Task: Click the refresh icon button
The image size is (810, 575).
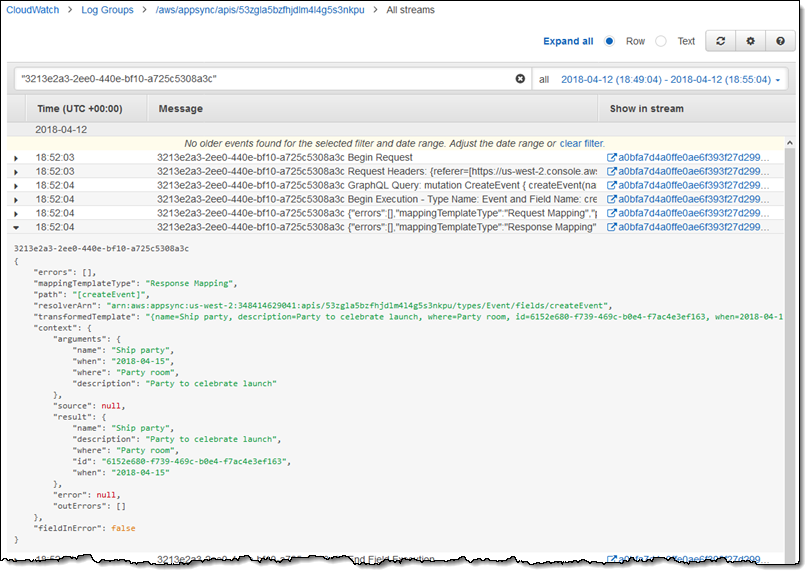Action: (720, 41)
